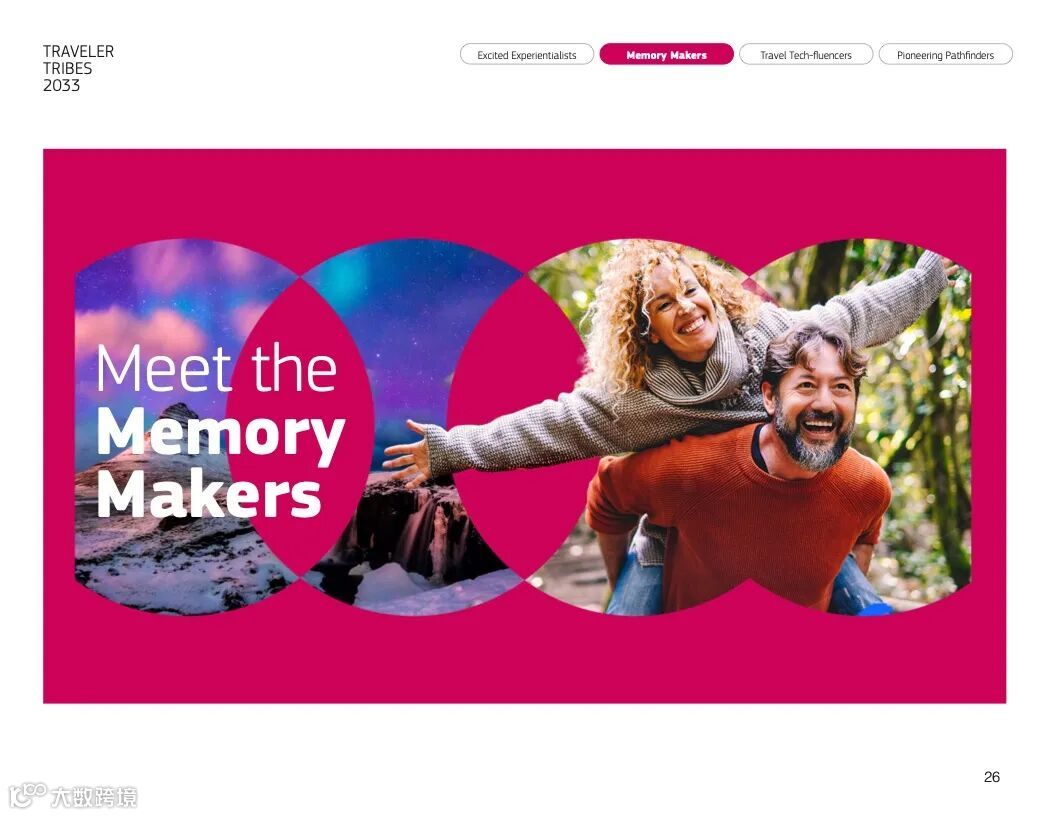This screenshot has width=1056, height=816.
Task: Click page number 26
Action: [991, 776]
